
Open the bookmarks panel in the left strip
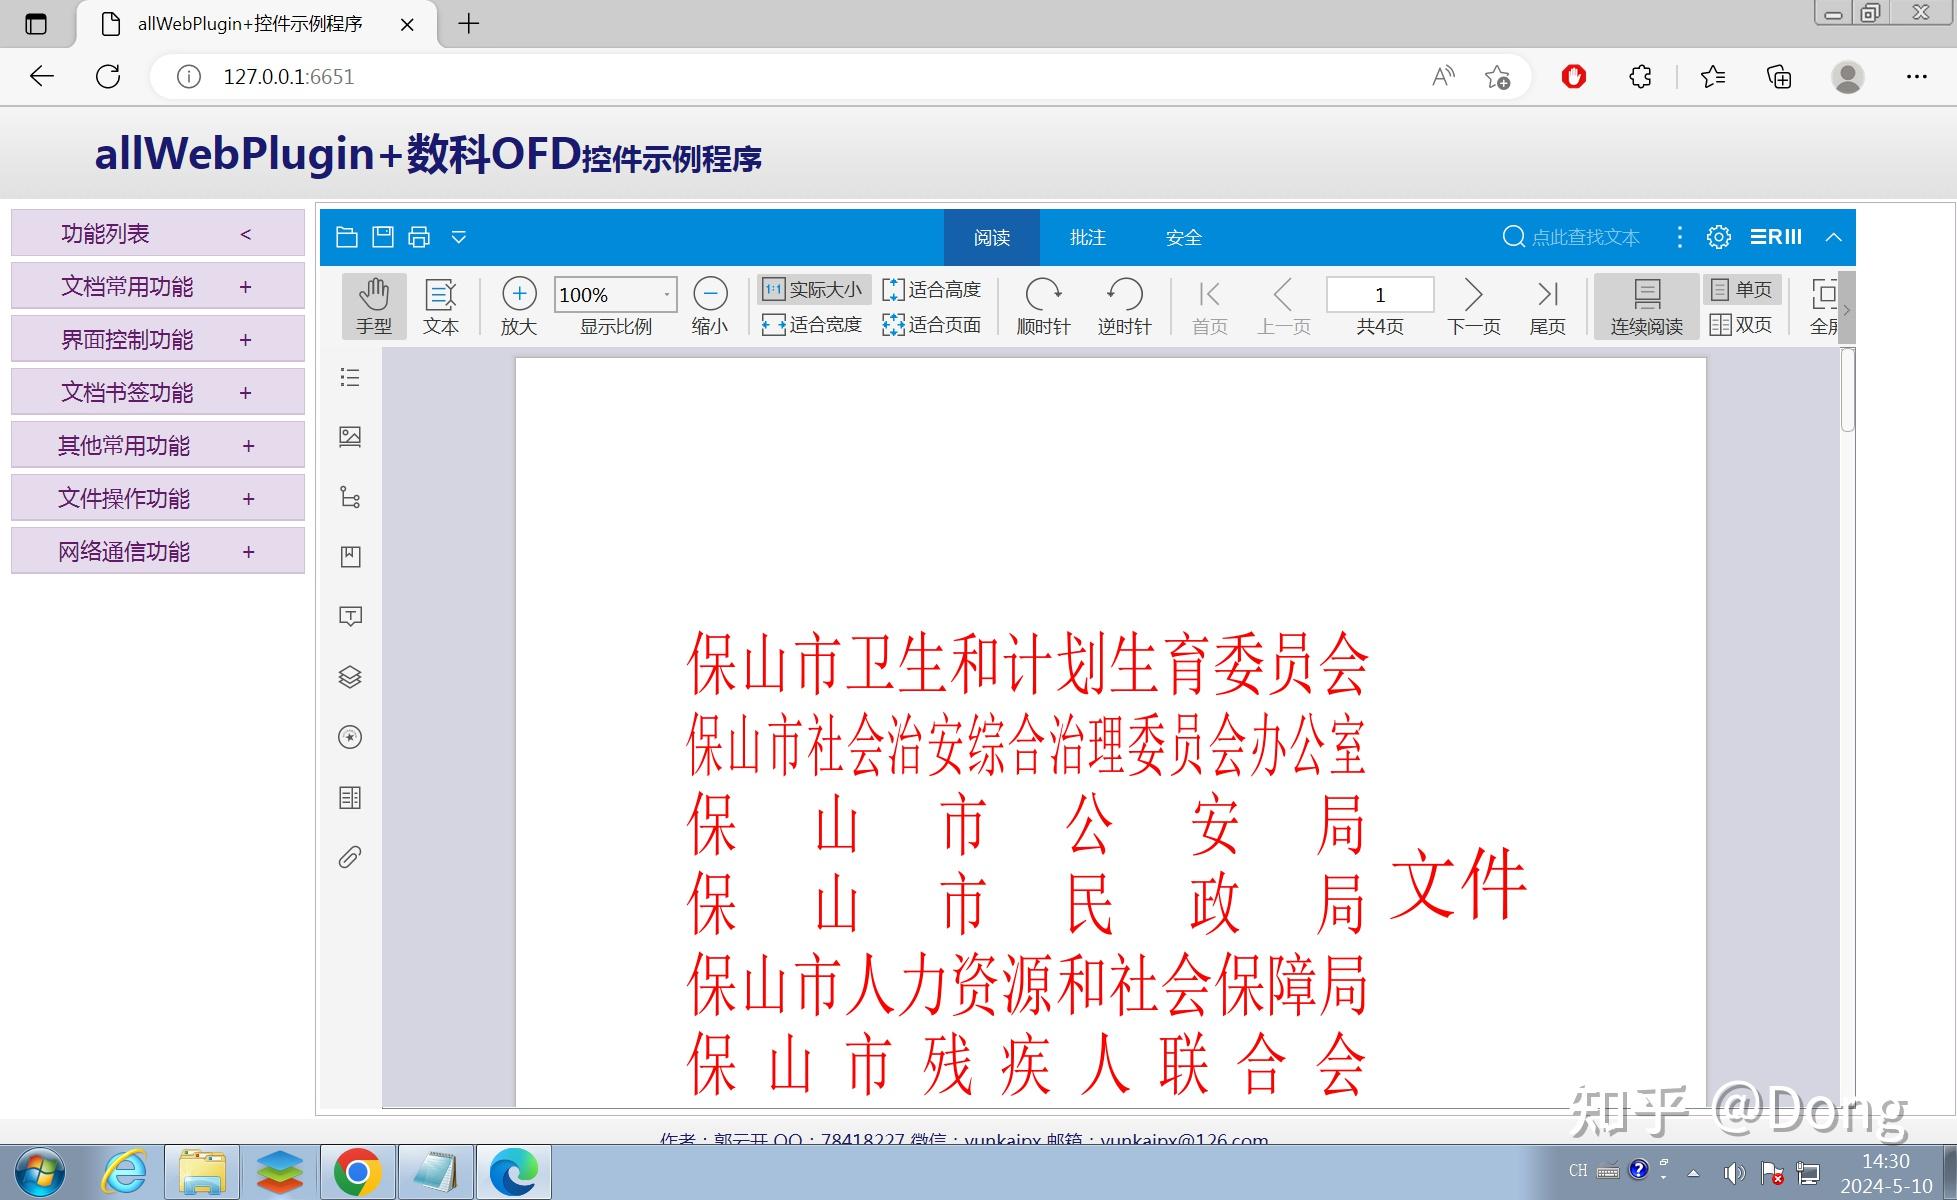[x=349, y=557]
